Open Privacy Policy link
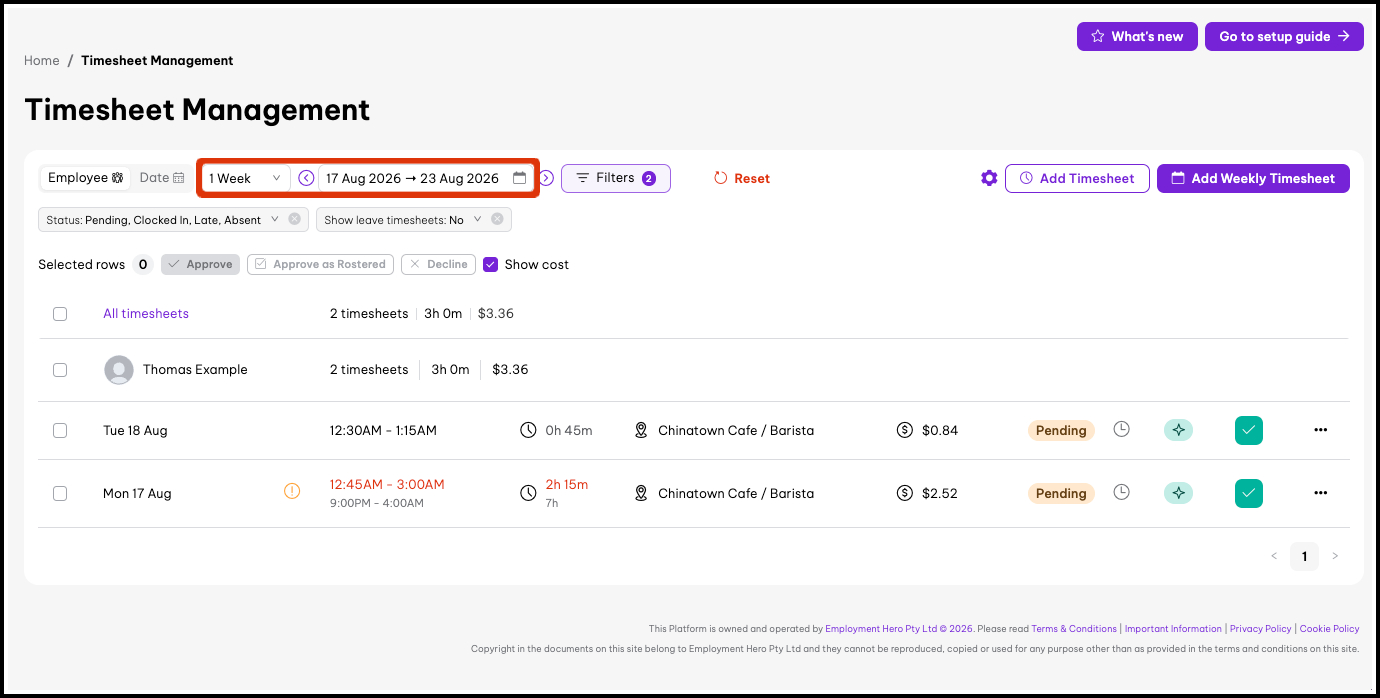Screen dimensions: 1380x698 pos(1261,629)
